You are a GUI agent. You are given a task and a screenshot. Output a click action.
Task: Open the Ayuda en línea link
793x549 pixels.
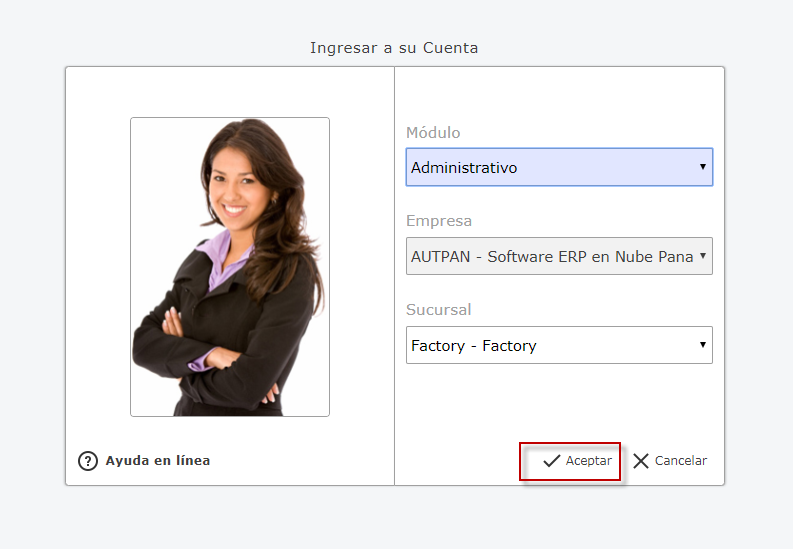click(x=157, y=461)
